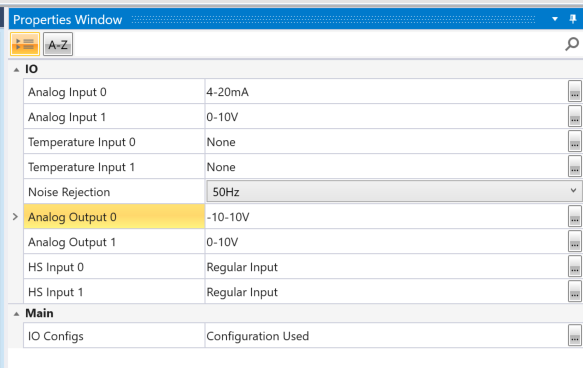Image resolution: width=583 pixels, height=368 pixels.
Task: Open the Noise Rejection 50Hz dropdown
Action: [394, 192]
